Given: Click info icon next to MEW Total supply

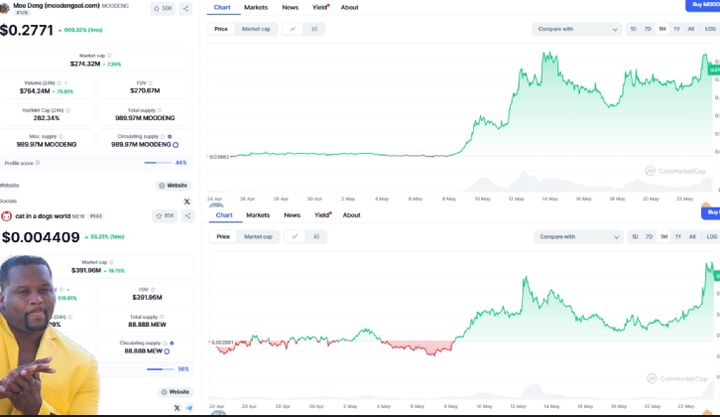Looking at the screenshot, I should coord(162,317).
